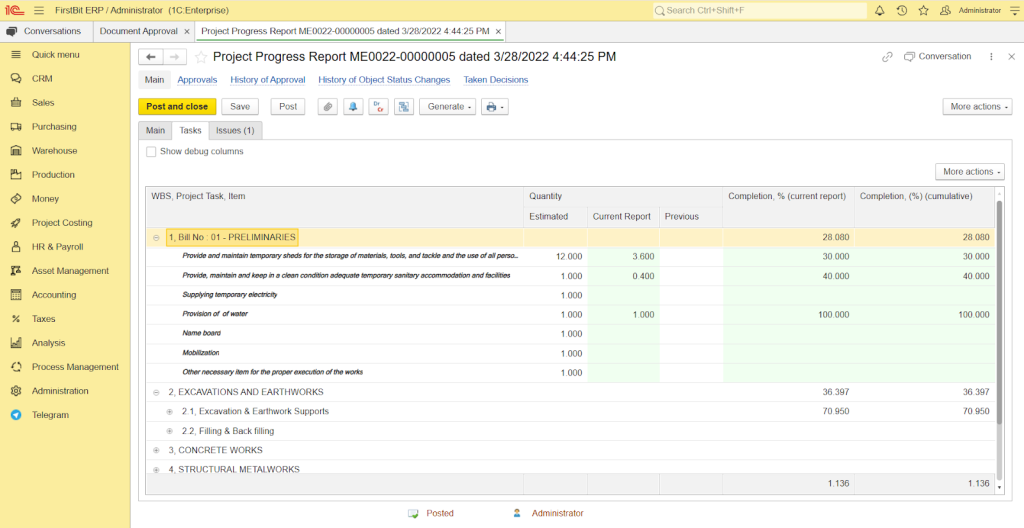Open Telegram from the sidebar
1024x528 pixels.
[50, 415]
